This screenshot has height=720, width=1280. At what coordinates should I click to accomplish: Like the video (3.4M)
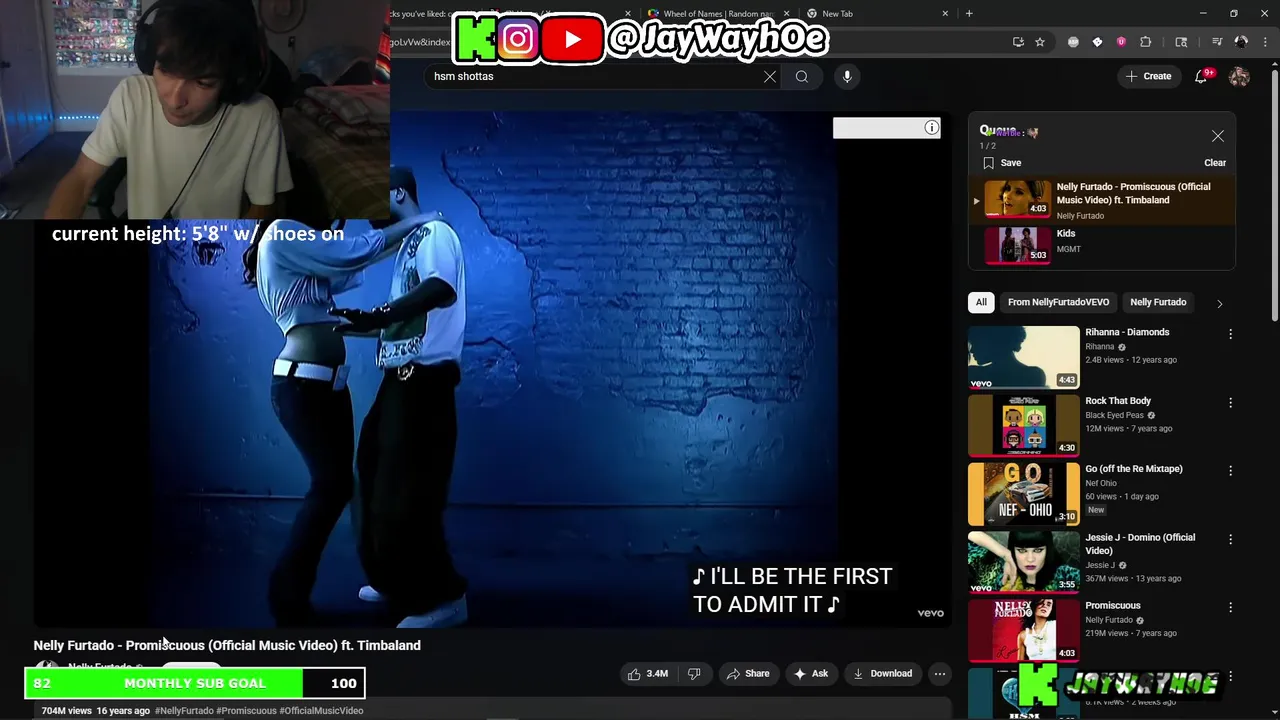[x=647, y=674]
